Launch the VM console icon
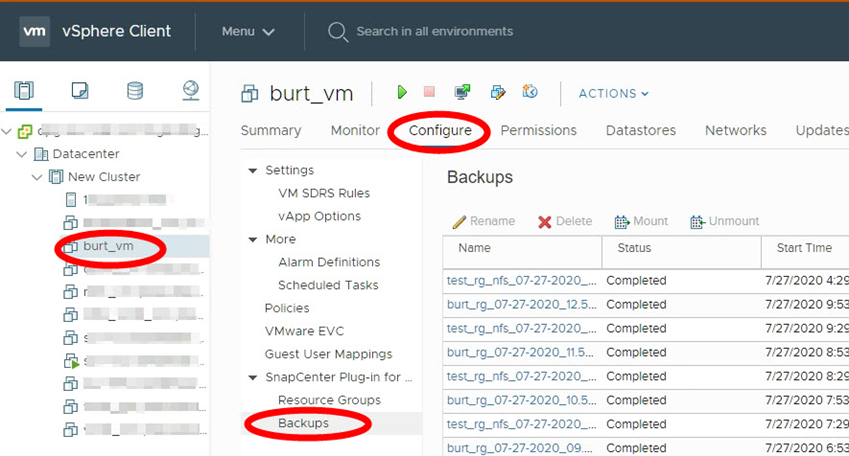849x456 pixels. coord(462,93)
